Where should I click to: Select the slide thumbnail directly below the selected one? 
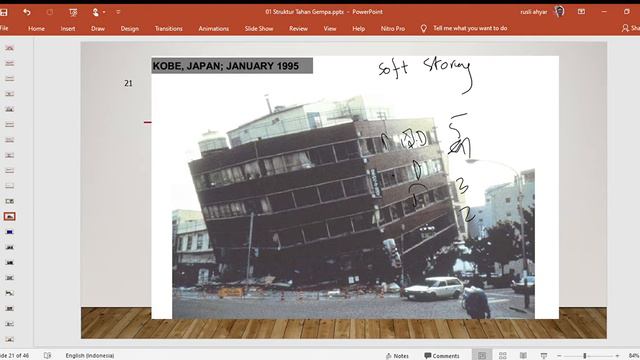(x=10, y=232)
